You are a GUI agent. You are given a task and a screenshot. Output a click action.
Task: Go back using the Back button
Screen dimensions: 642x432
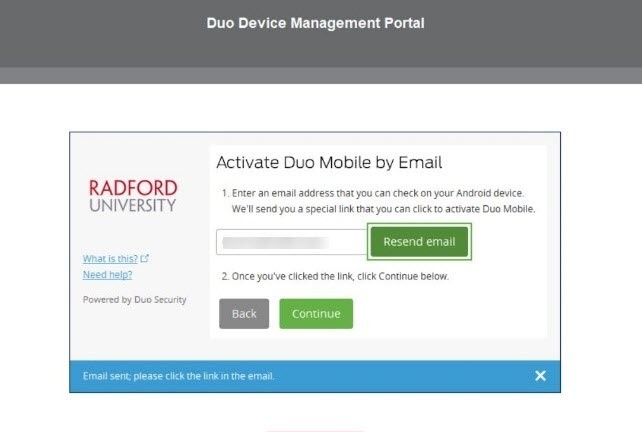click(x=244, y=314)
